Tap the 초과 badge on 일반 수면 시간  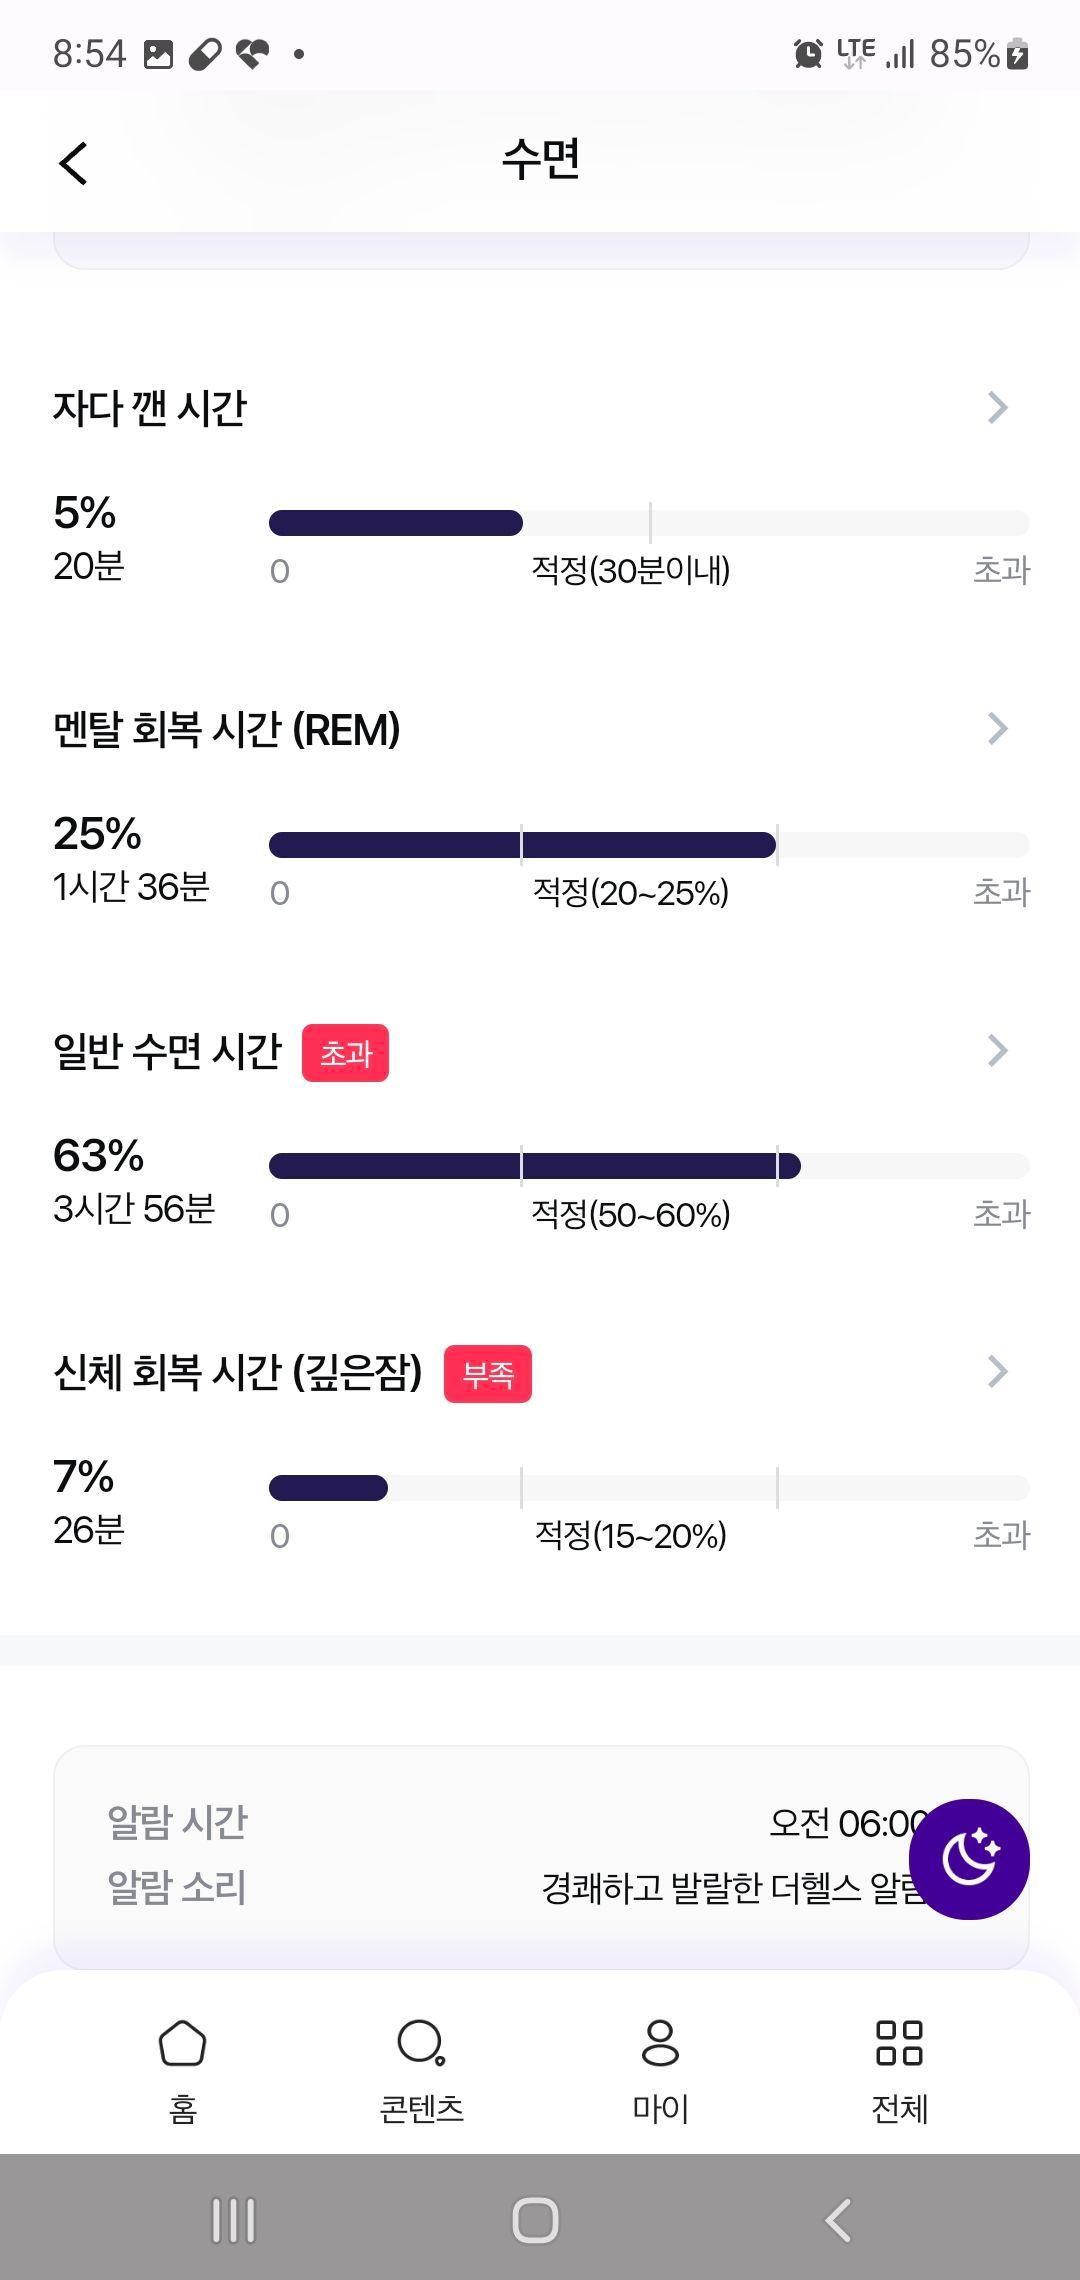[345, 1053]
